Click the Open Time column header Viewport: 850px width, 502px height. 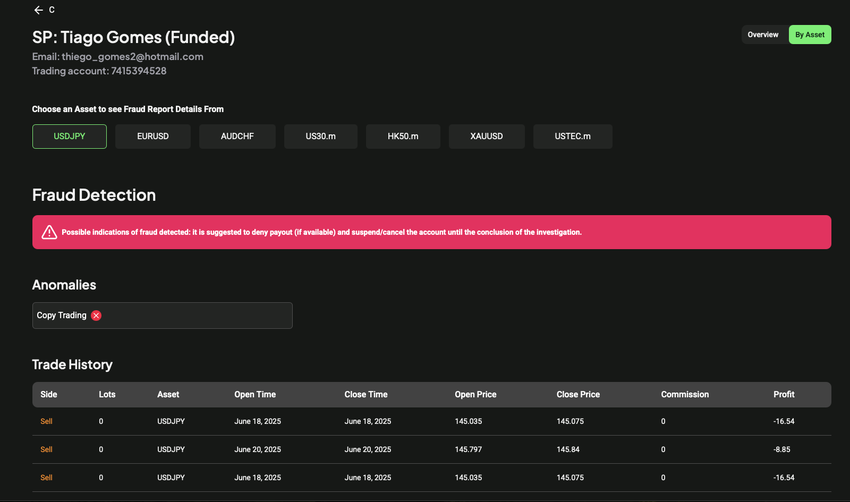[x=255, y=395]
